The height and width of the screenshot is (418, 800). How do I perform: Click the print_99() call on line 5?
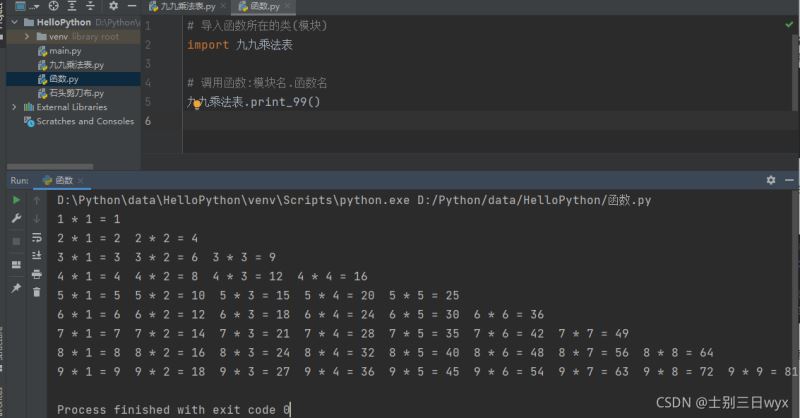(285, 102)
